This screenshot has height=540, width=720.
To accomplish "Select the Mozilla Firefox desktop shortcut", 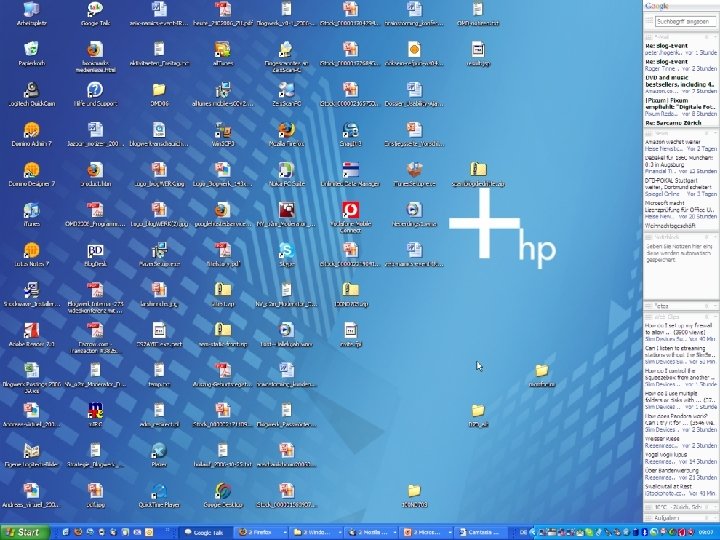I will click(x=287, y=135).
